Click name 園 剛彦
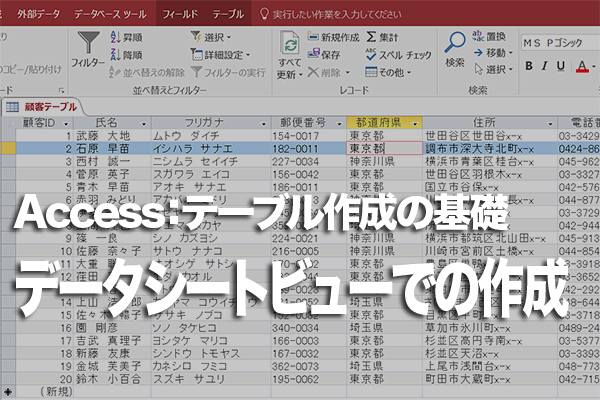Screen dimensions: 600x400 (112, 328)
